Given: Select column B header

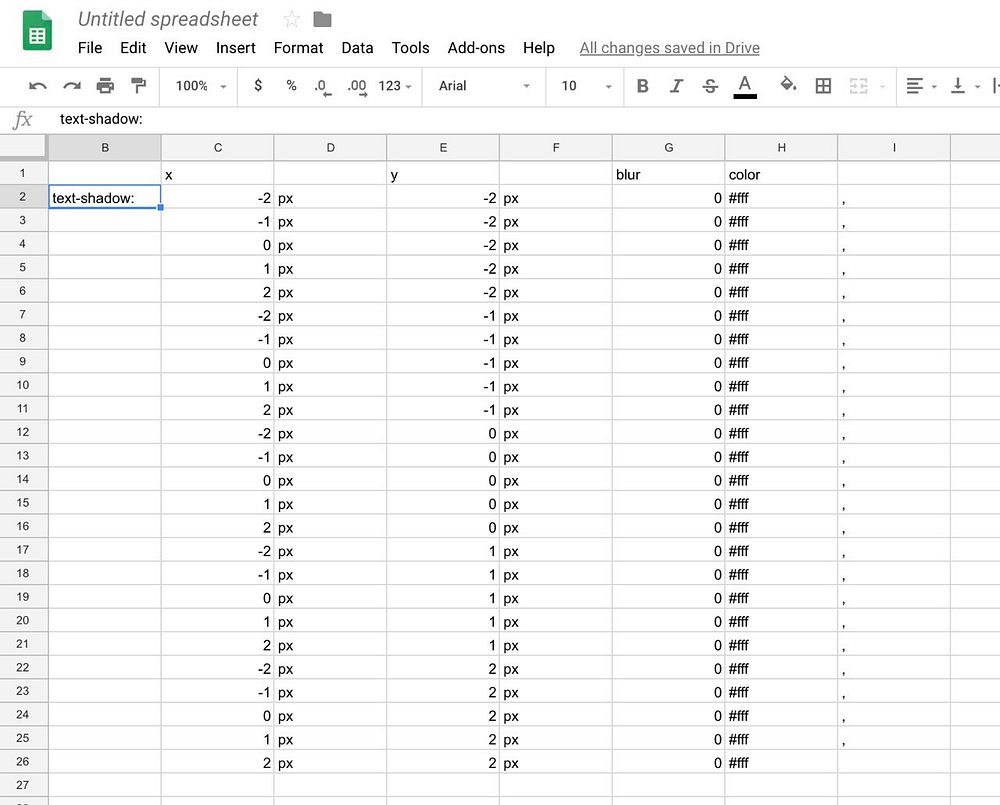Looking at the screenshot, I should (105, 147).
